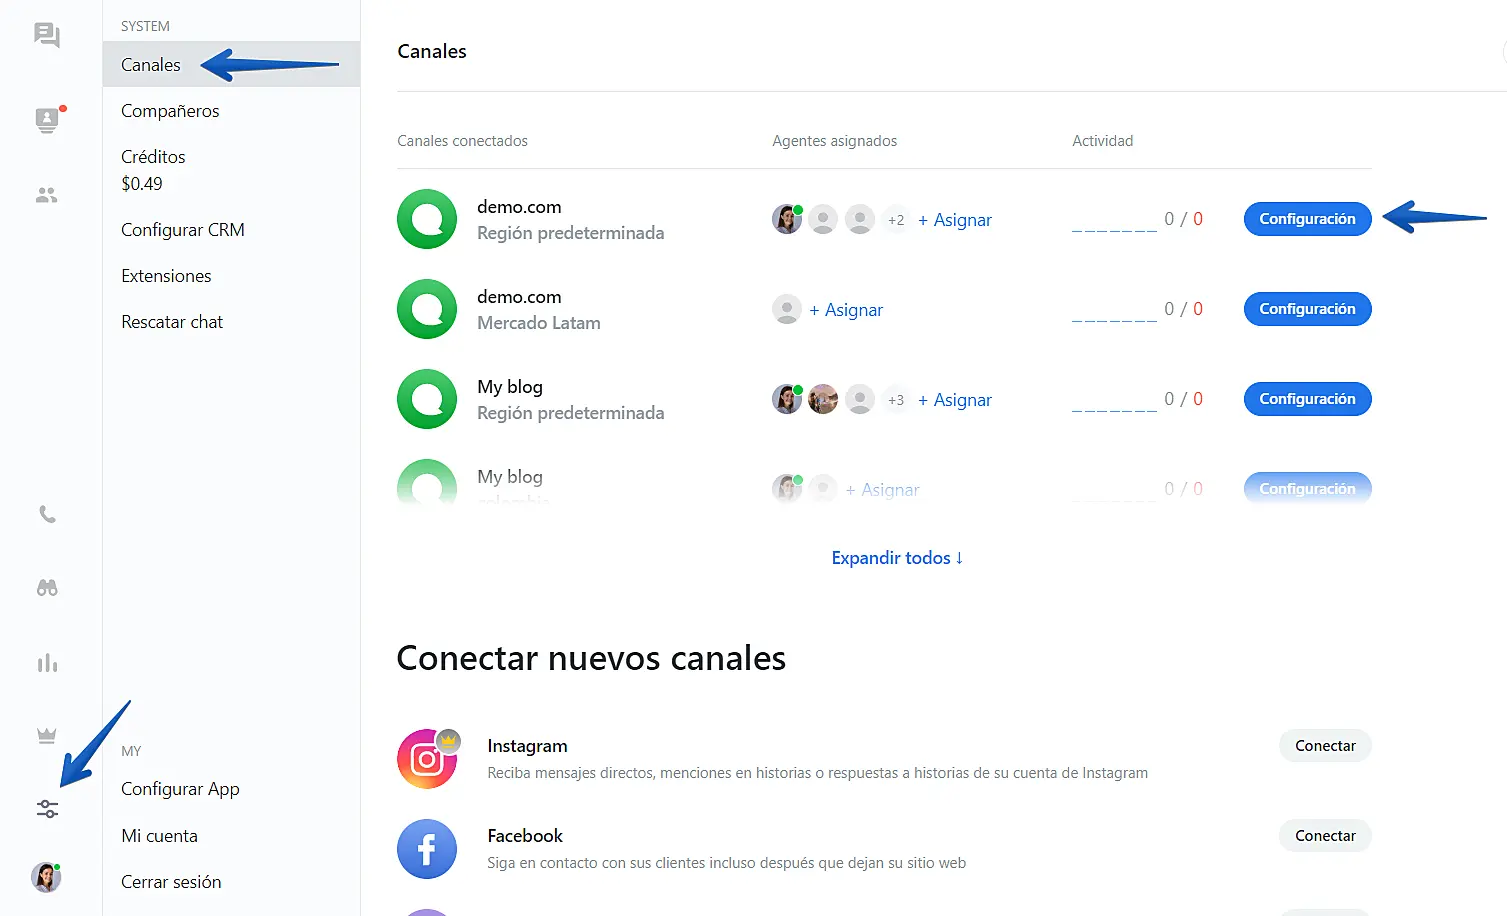Show the +3 additional agents for My blog
This screenshot has width=1507, height=916.
(x=896, y=400)
